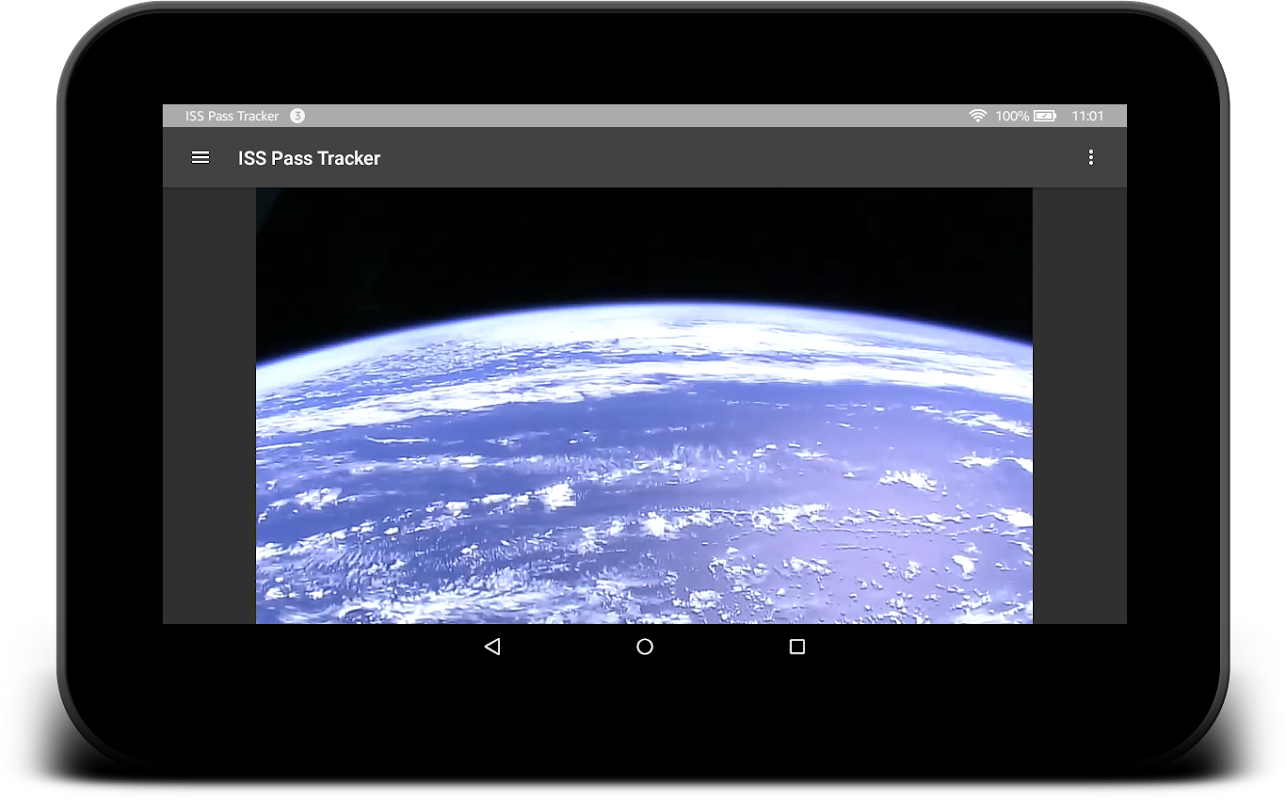1286x800 pixels.
Task: Open the three-dot overflow menu
Action: pos(1090,157)
